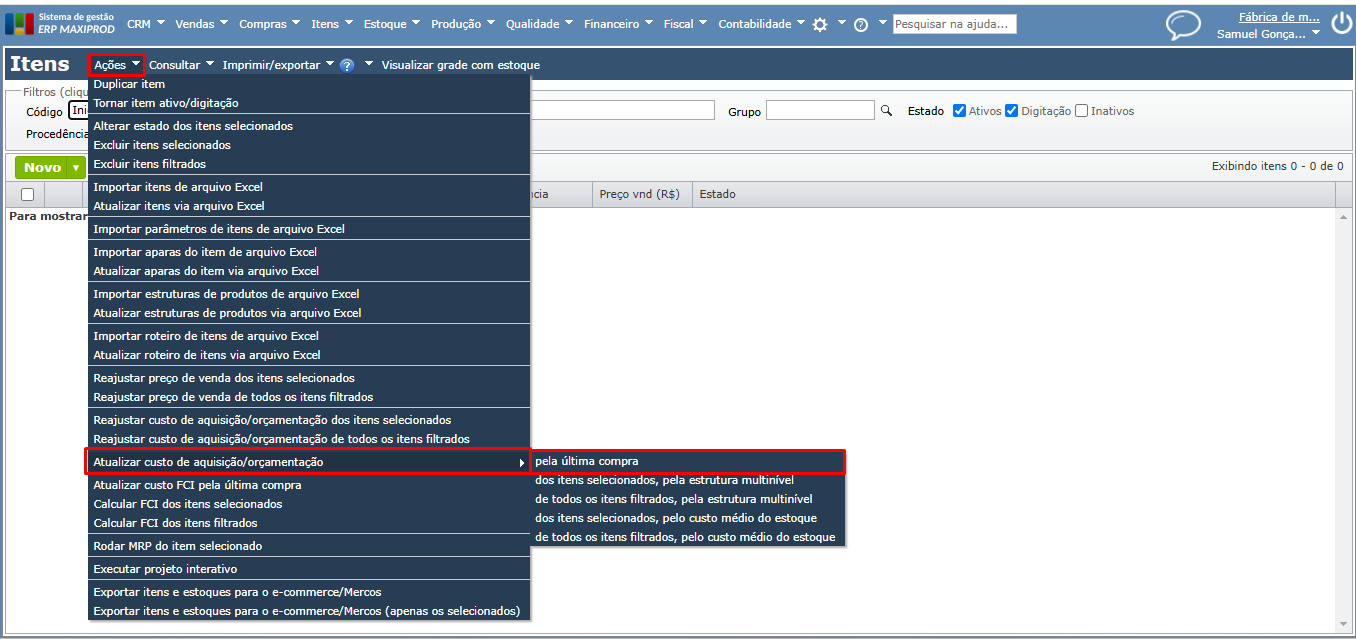Click the ERP MAXIPROD logo
The width and height of the screenshot is (1356, 639).
click(x=61, y=23)
